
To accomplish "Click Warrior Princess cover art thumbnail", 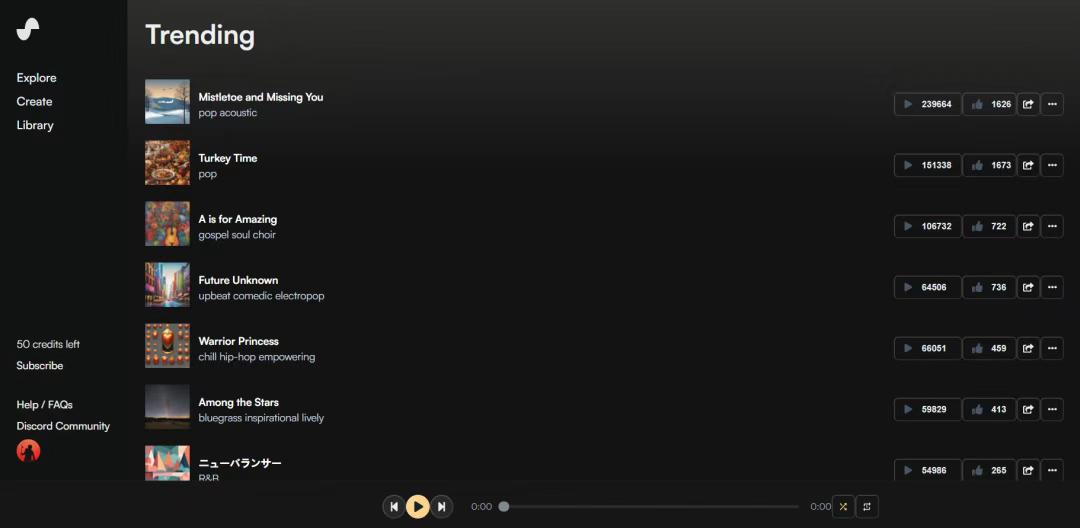I will click(x=167, y=346).
